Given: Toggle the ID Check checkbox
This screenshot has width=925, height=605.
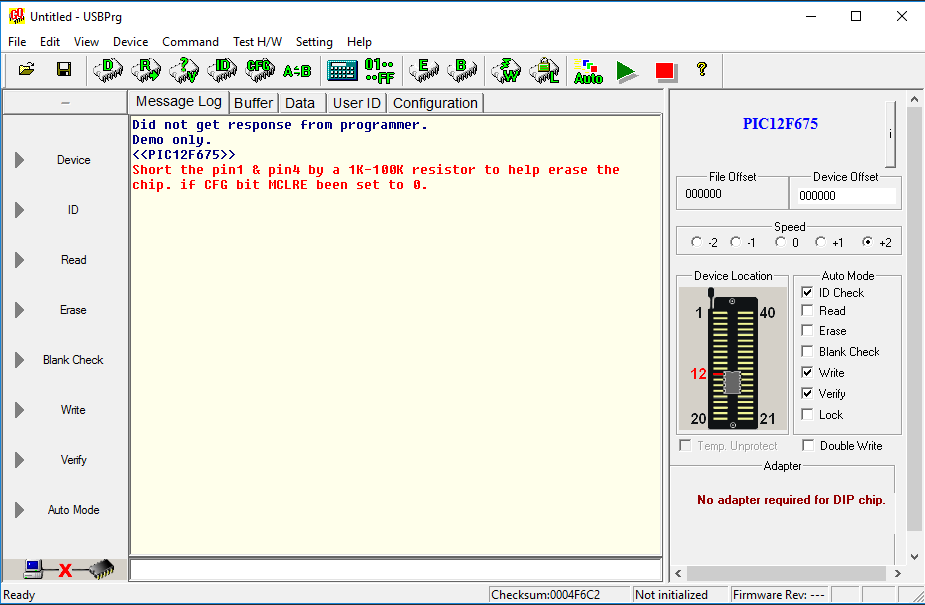Looking at the screenshot, I should 807,292.
